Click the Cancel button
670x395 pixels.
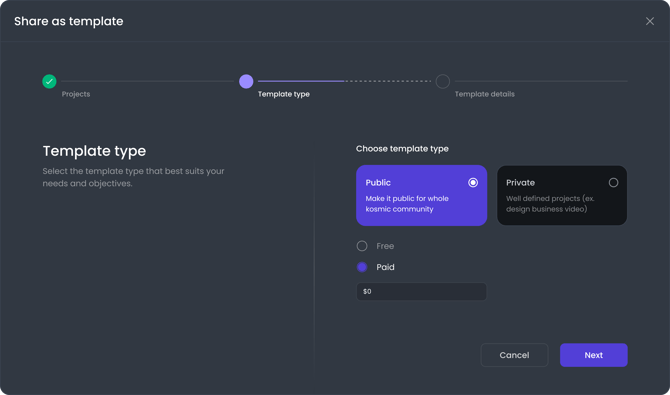coord(514,355)
